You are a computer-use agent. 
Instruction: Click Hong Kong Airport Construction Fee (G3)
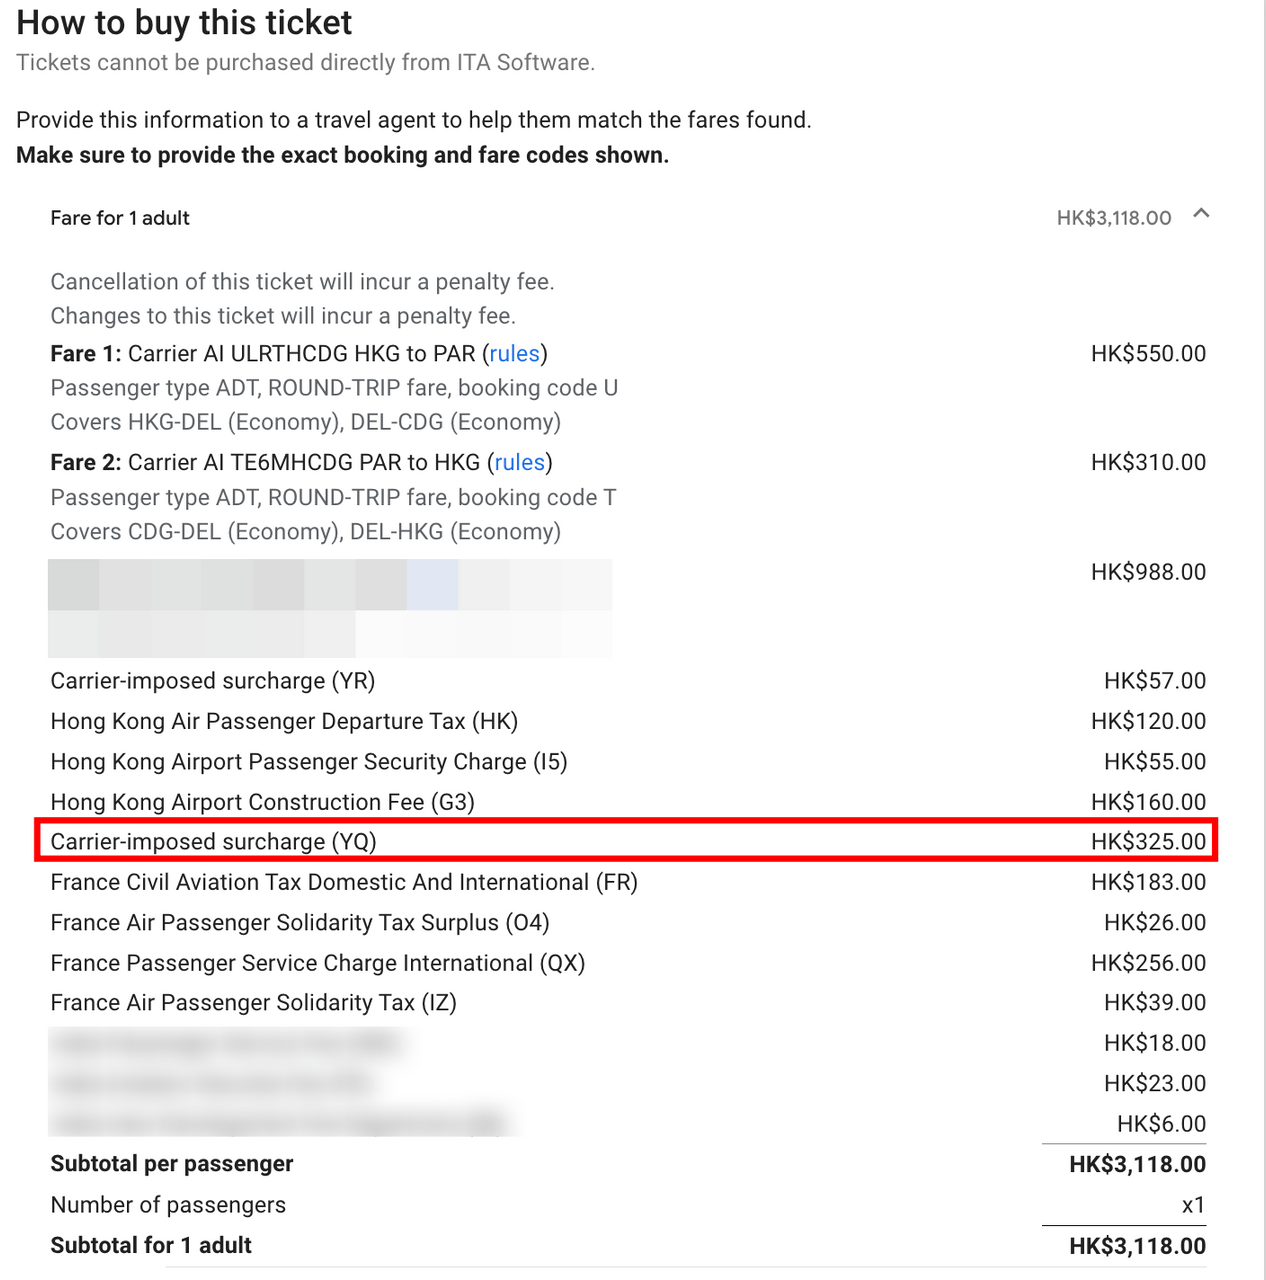pos(262,802)
